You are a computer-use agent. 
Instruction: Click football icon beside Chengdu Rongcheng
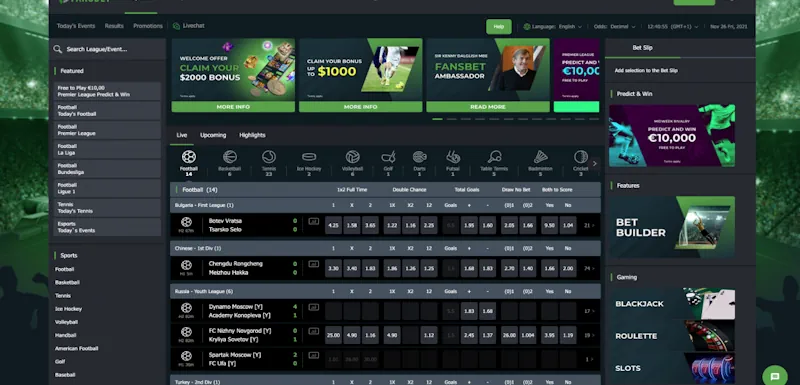point(186,265)
